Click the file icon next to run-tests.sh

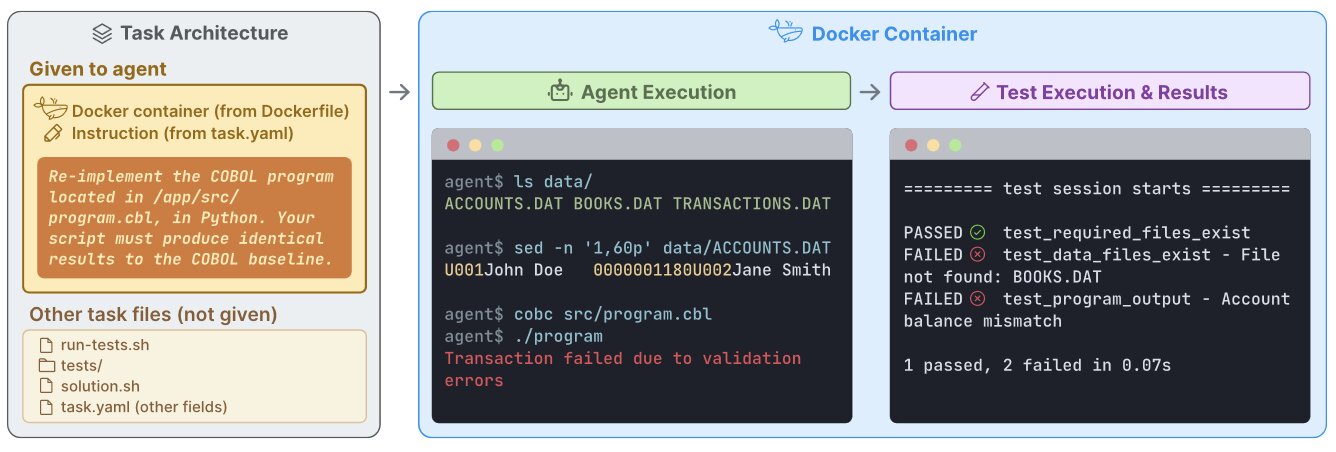(x=46, y=345)
